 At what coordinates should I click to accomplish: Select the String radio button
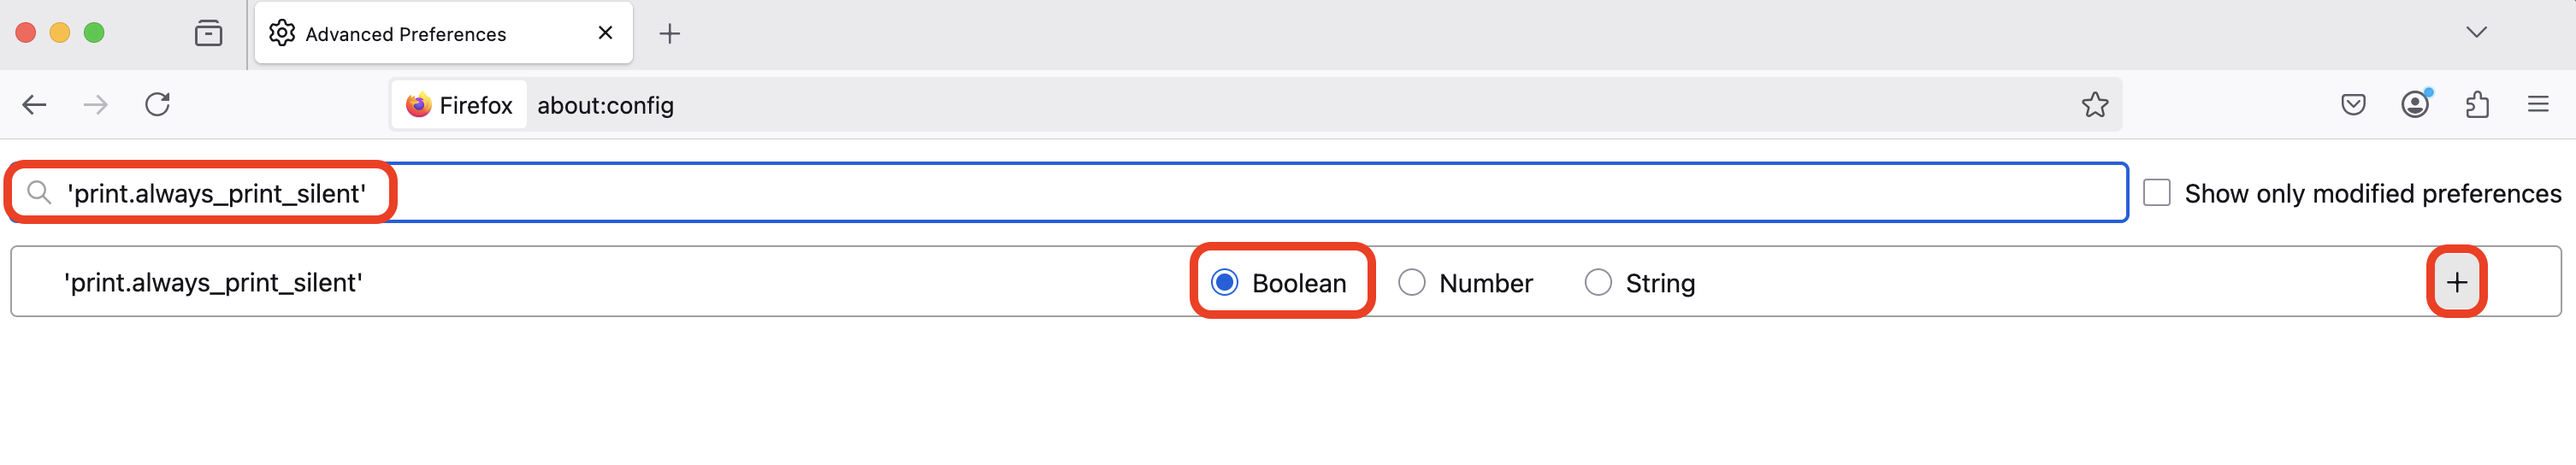(1598, 283)
